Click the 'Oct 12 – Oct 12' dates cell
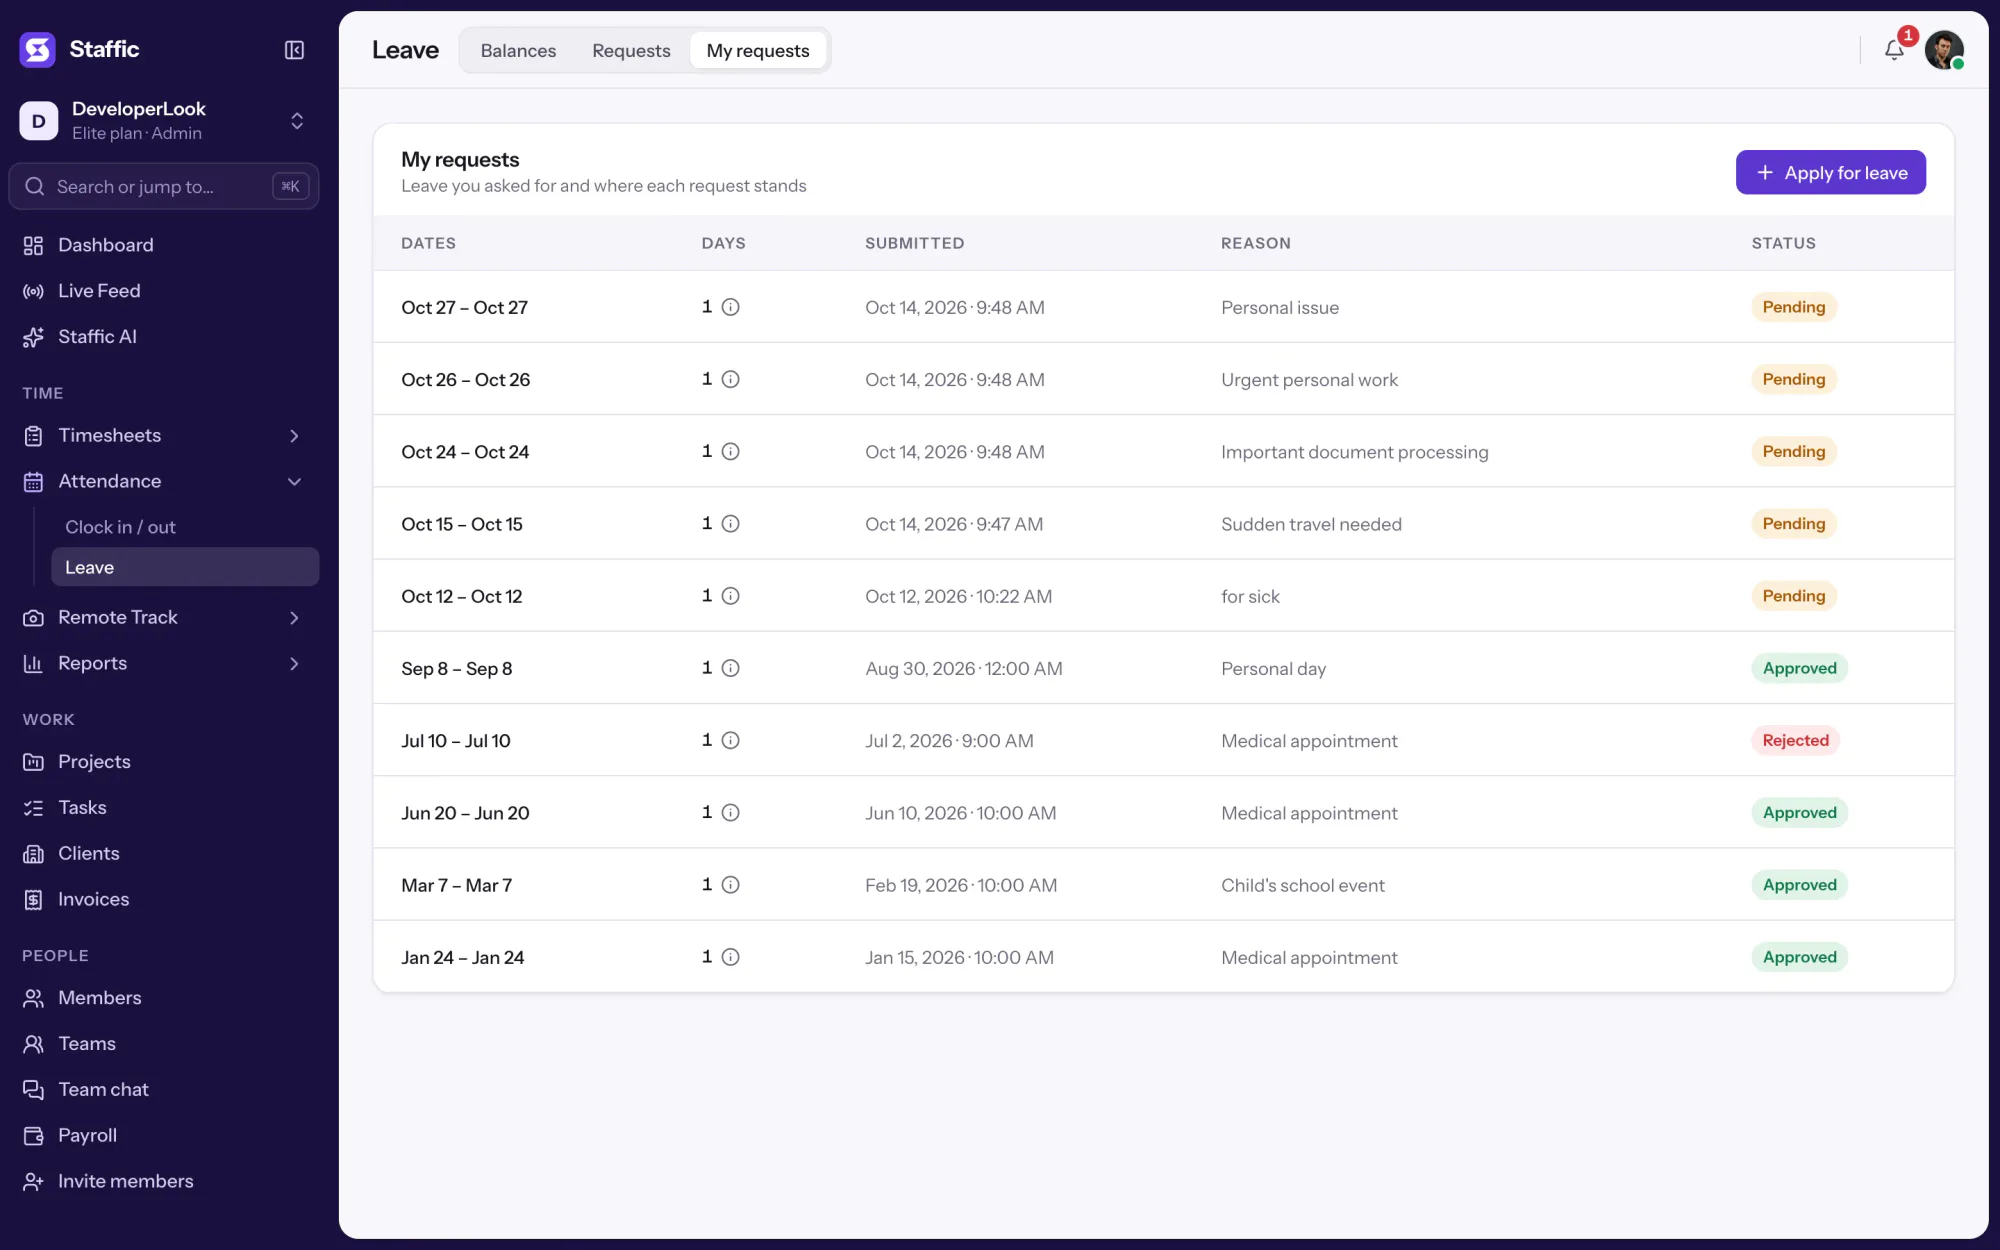2000x1250 pixels. [462, 596]
